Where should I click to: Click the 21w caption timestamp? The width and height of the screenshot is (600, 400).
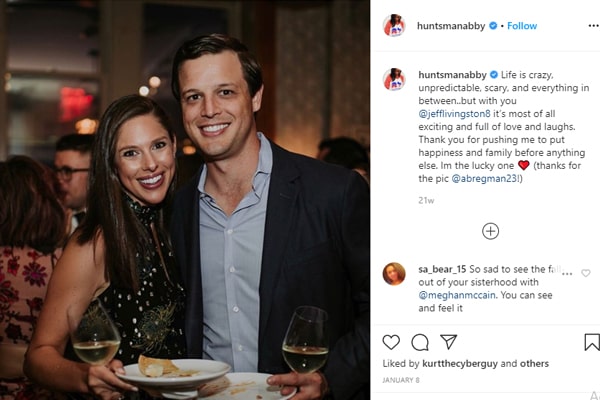426,200
